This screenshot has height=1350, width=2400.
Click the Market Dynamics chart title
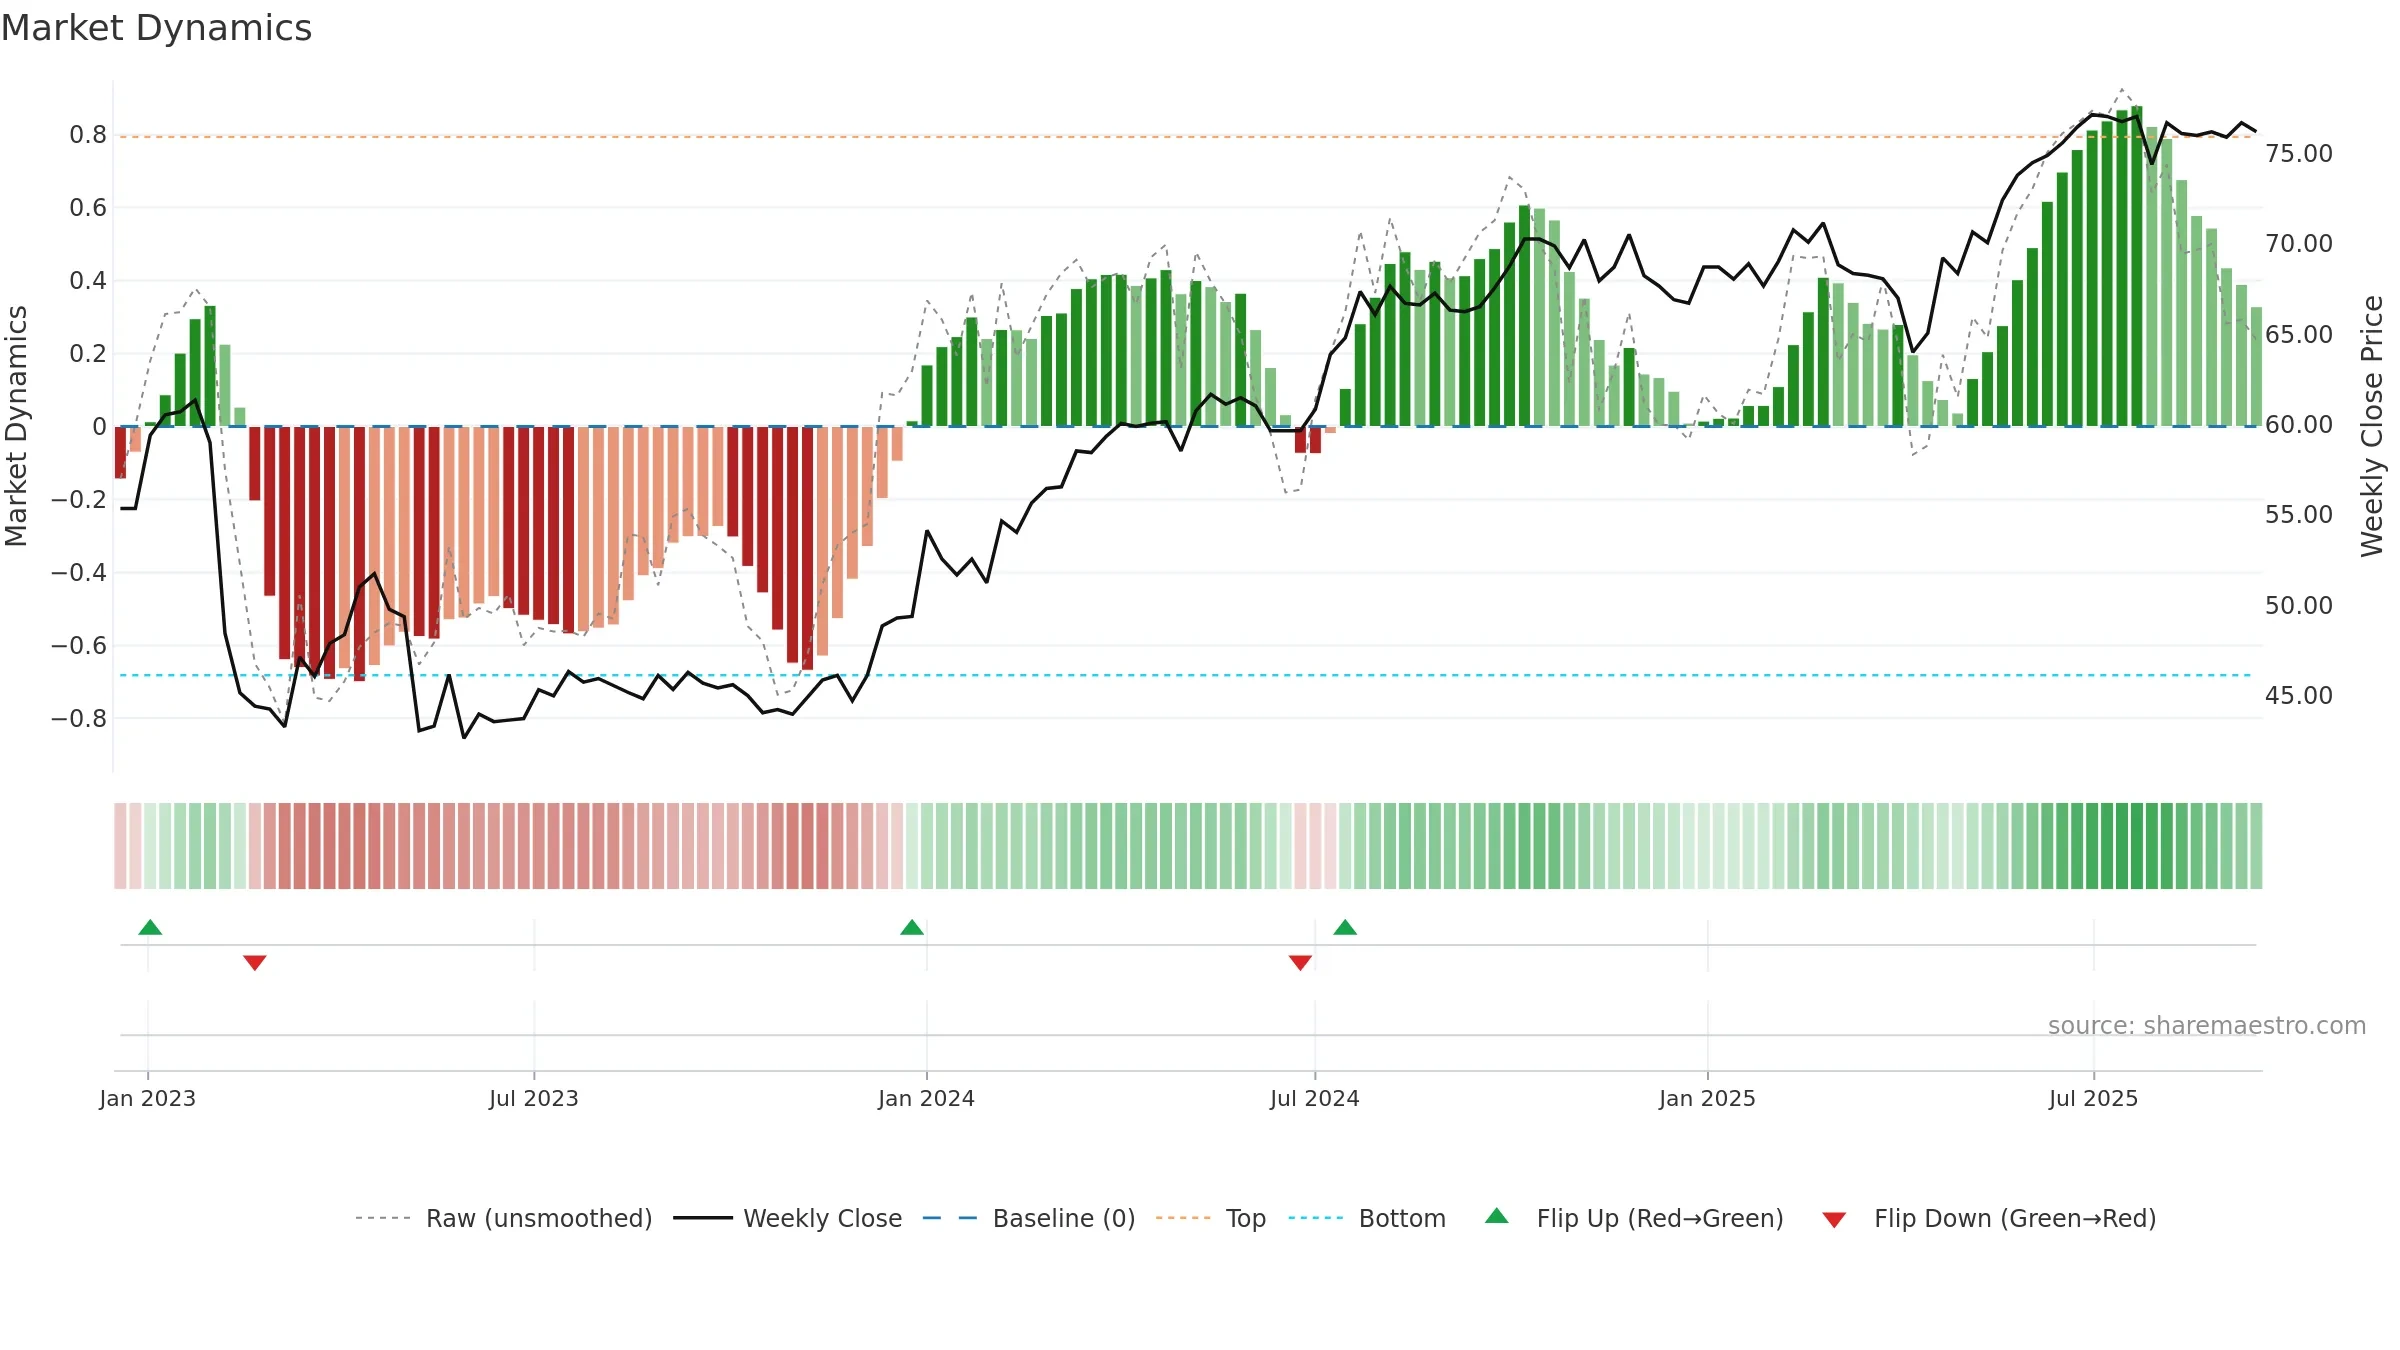pos(156,28)
